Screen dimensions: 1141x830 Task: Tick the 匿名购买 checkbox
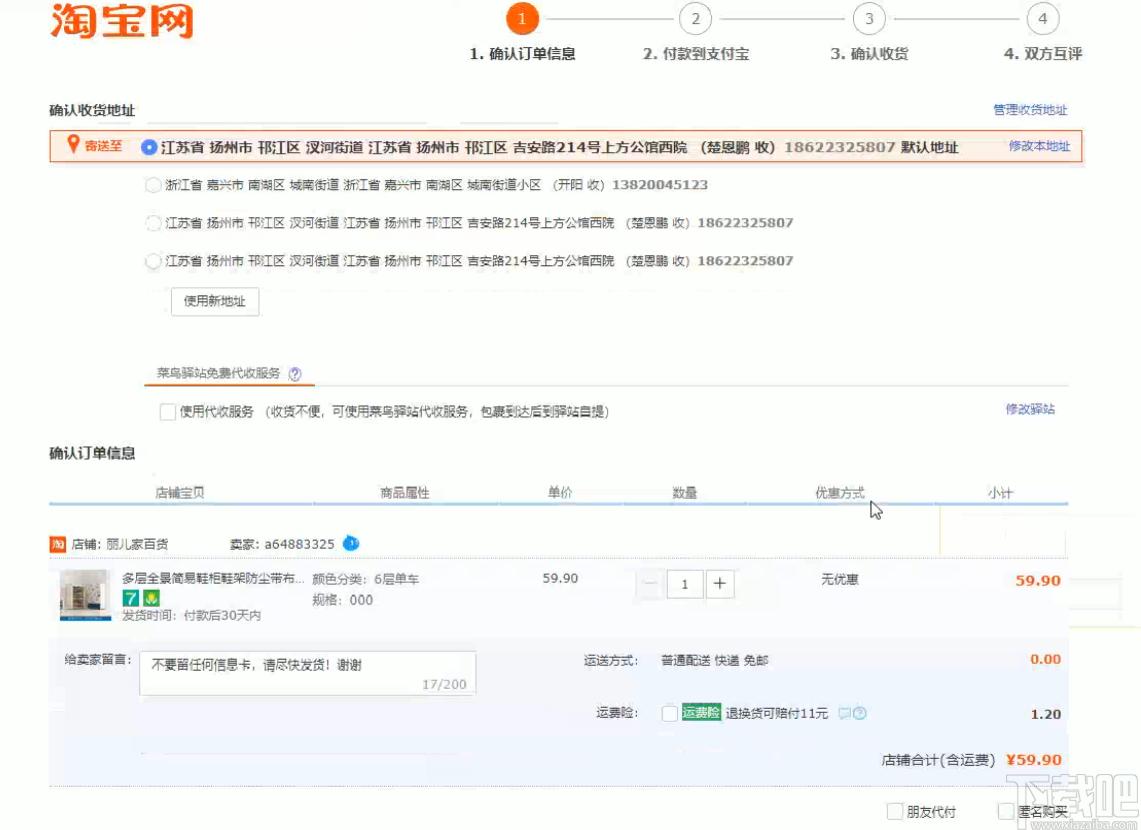(x=1006, y=811)
